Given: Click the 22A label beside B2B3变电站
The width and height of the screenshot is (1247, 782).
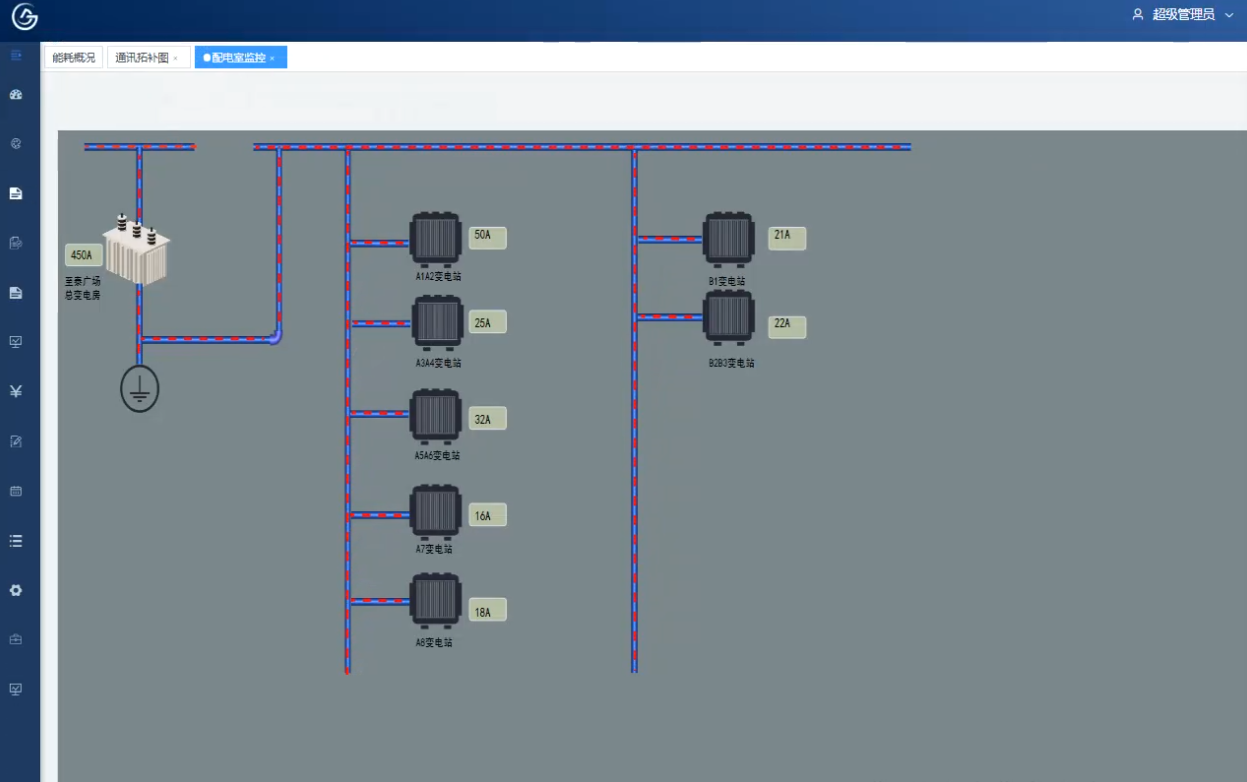Looking at the screenshot, I should click(x=787, y=326).
